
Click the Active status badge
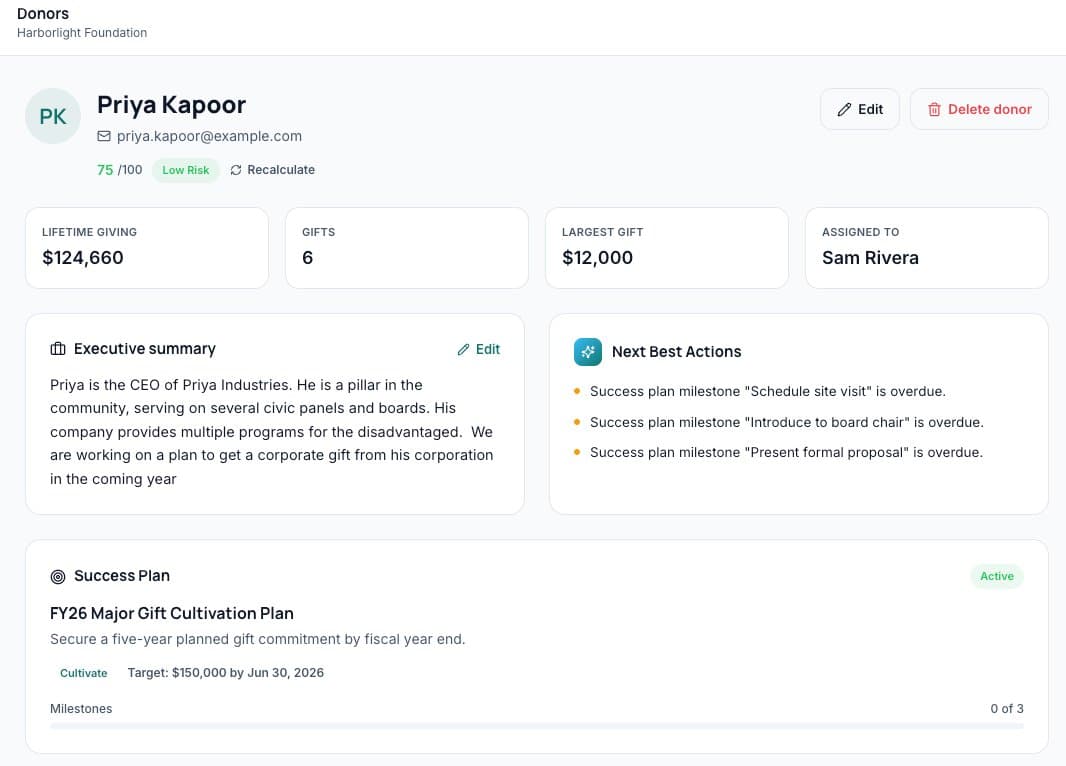tap(997, 576)
